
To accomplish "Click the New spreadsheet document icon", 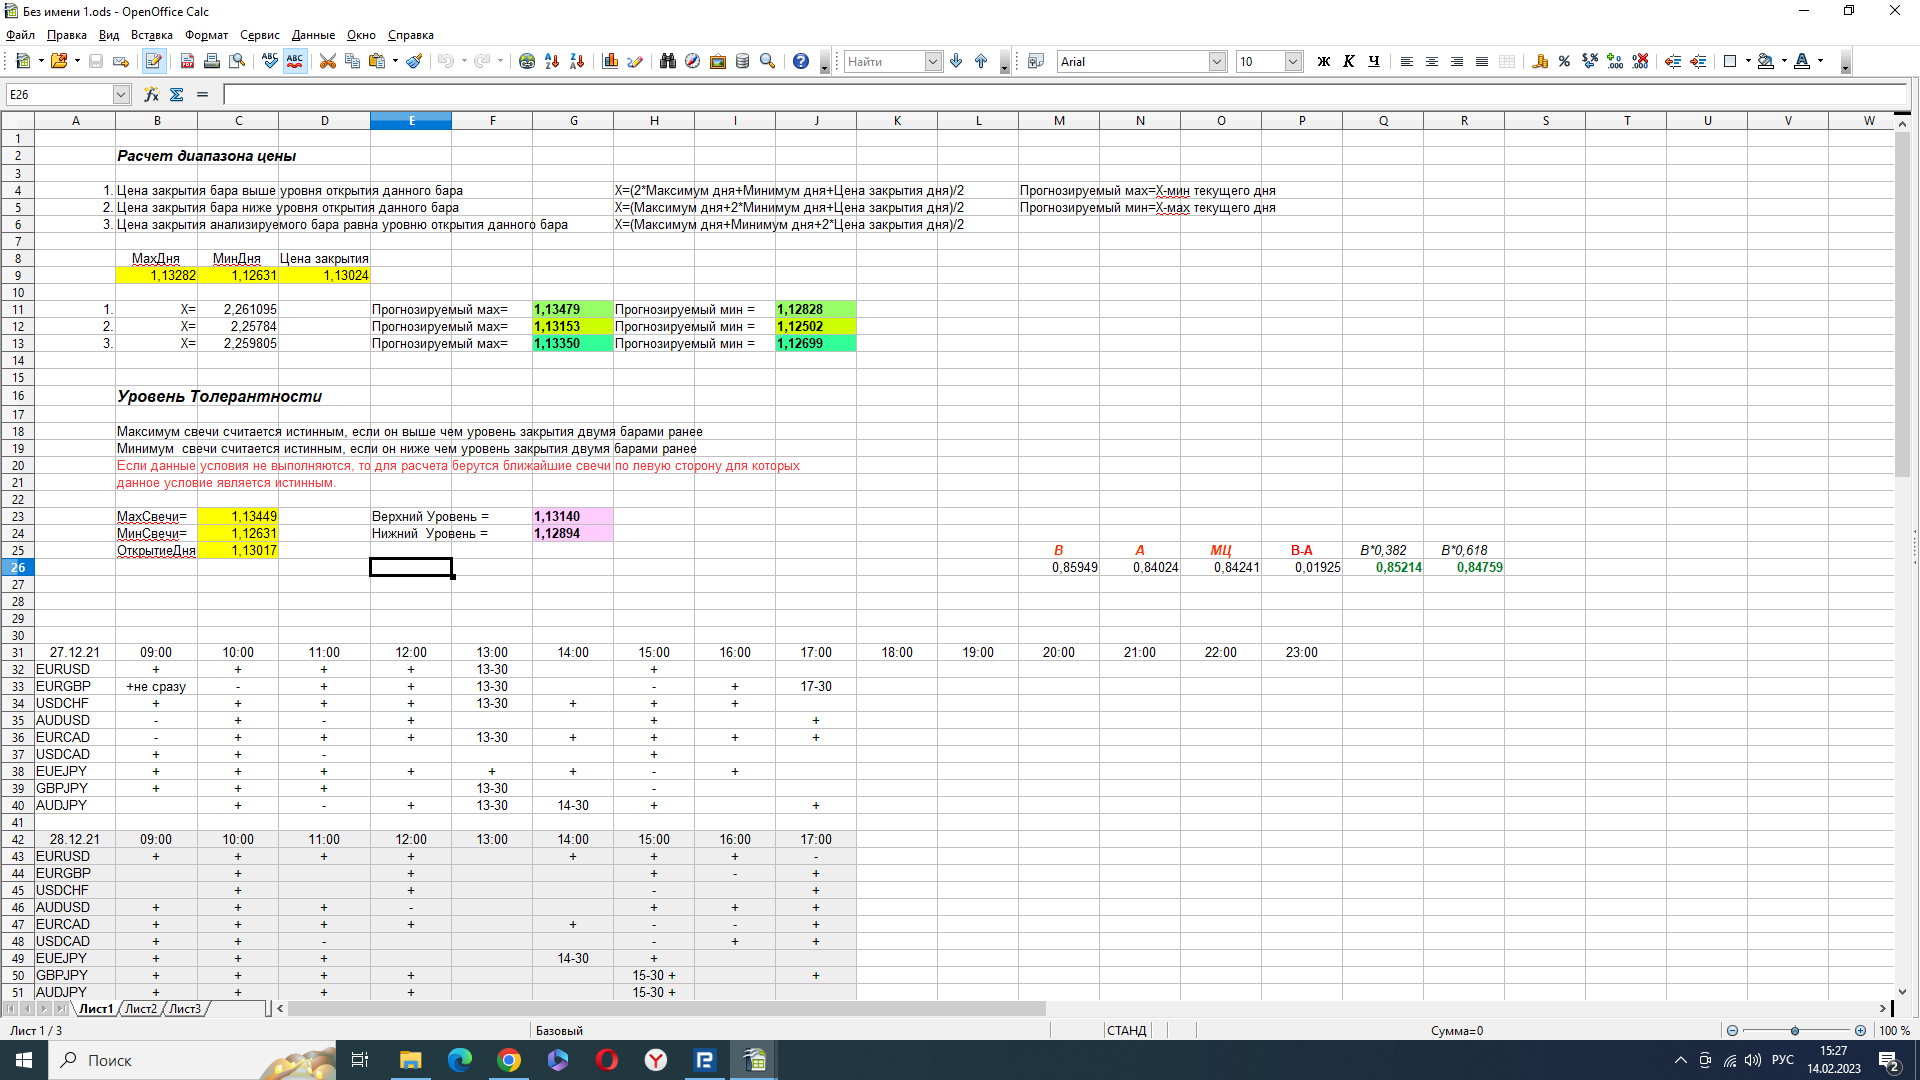I will pyautogui.click(x=23, y=62).
